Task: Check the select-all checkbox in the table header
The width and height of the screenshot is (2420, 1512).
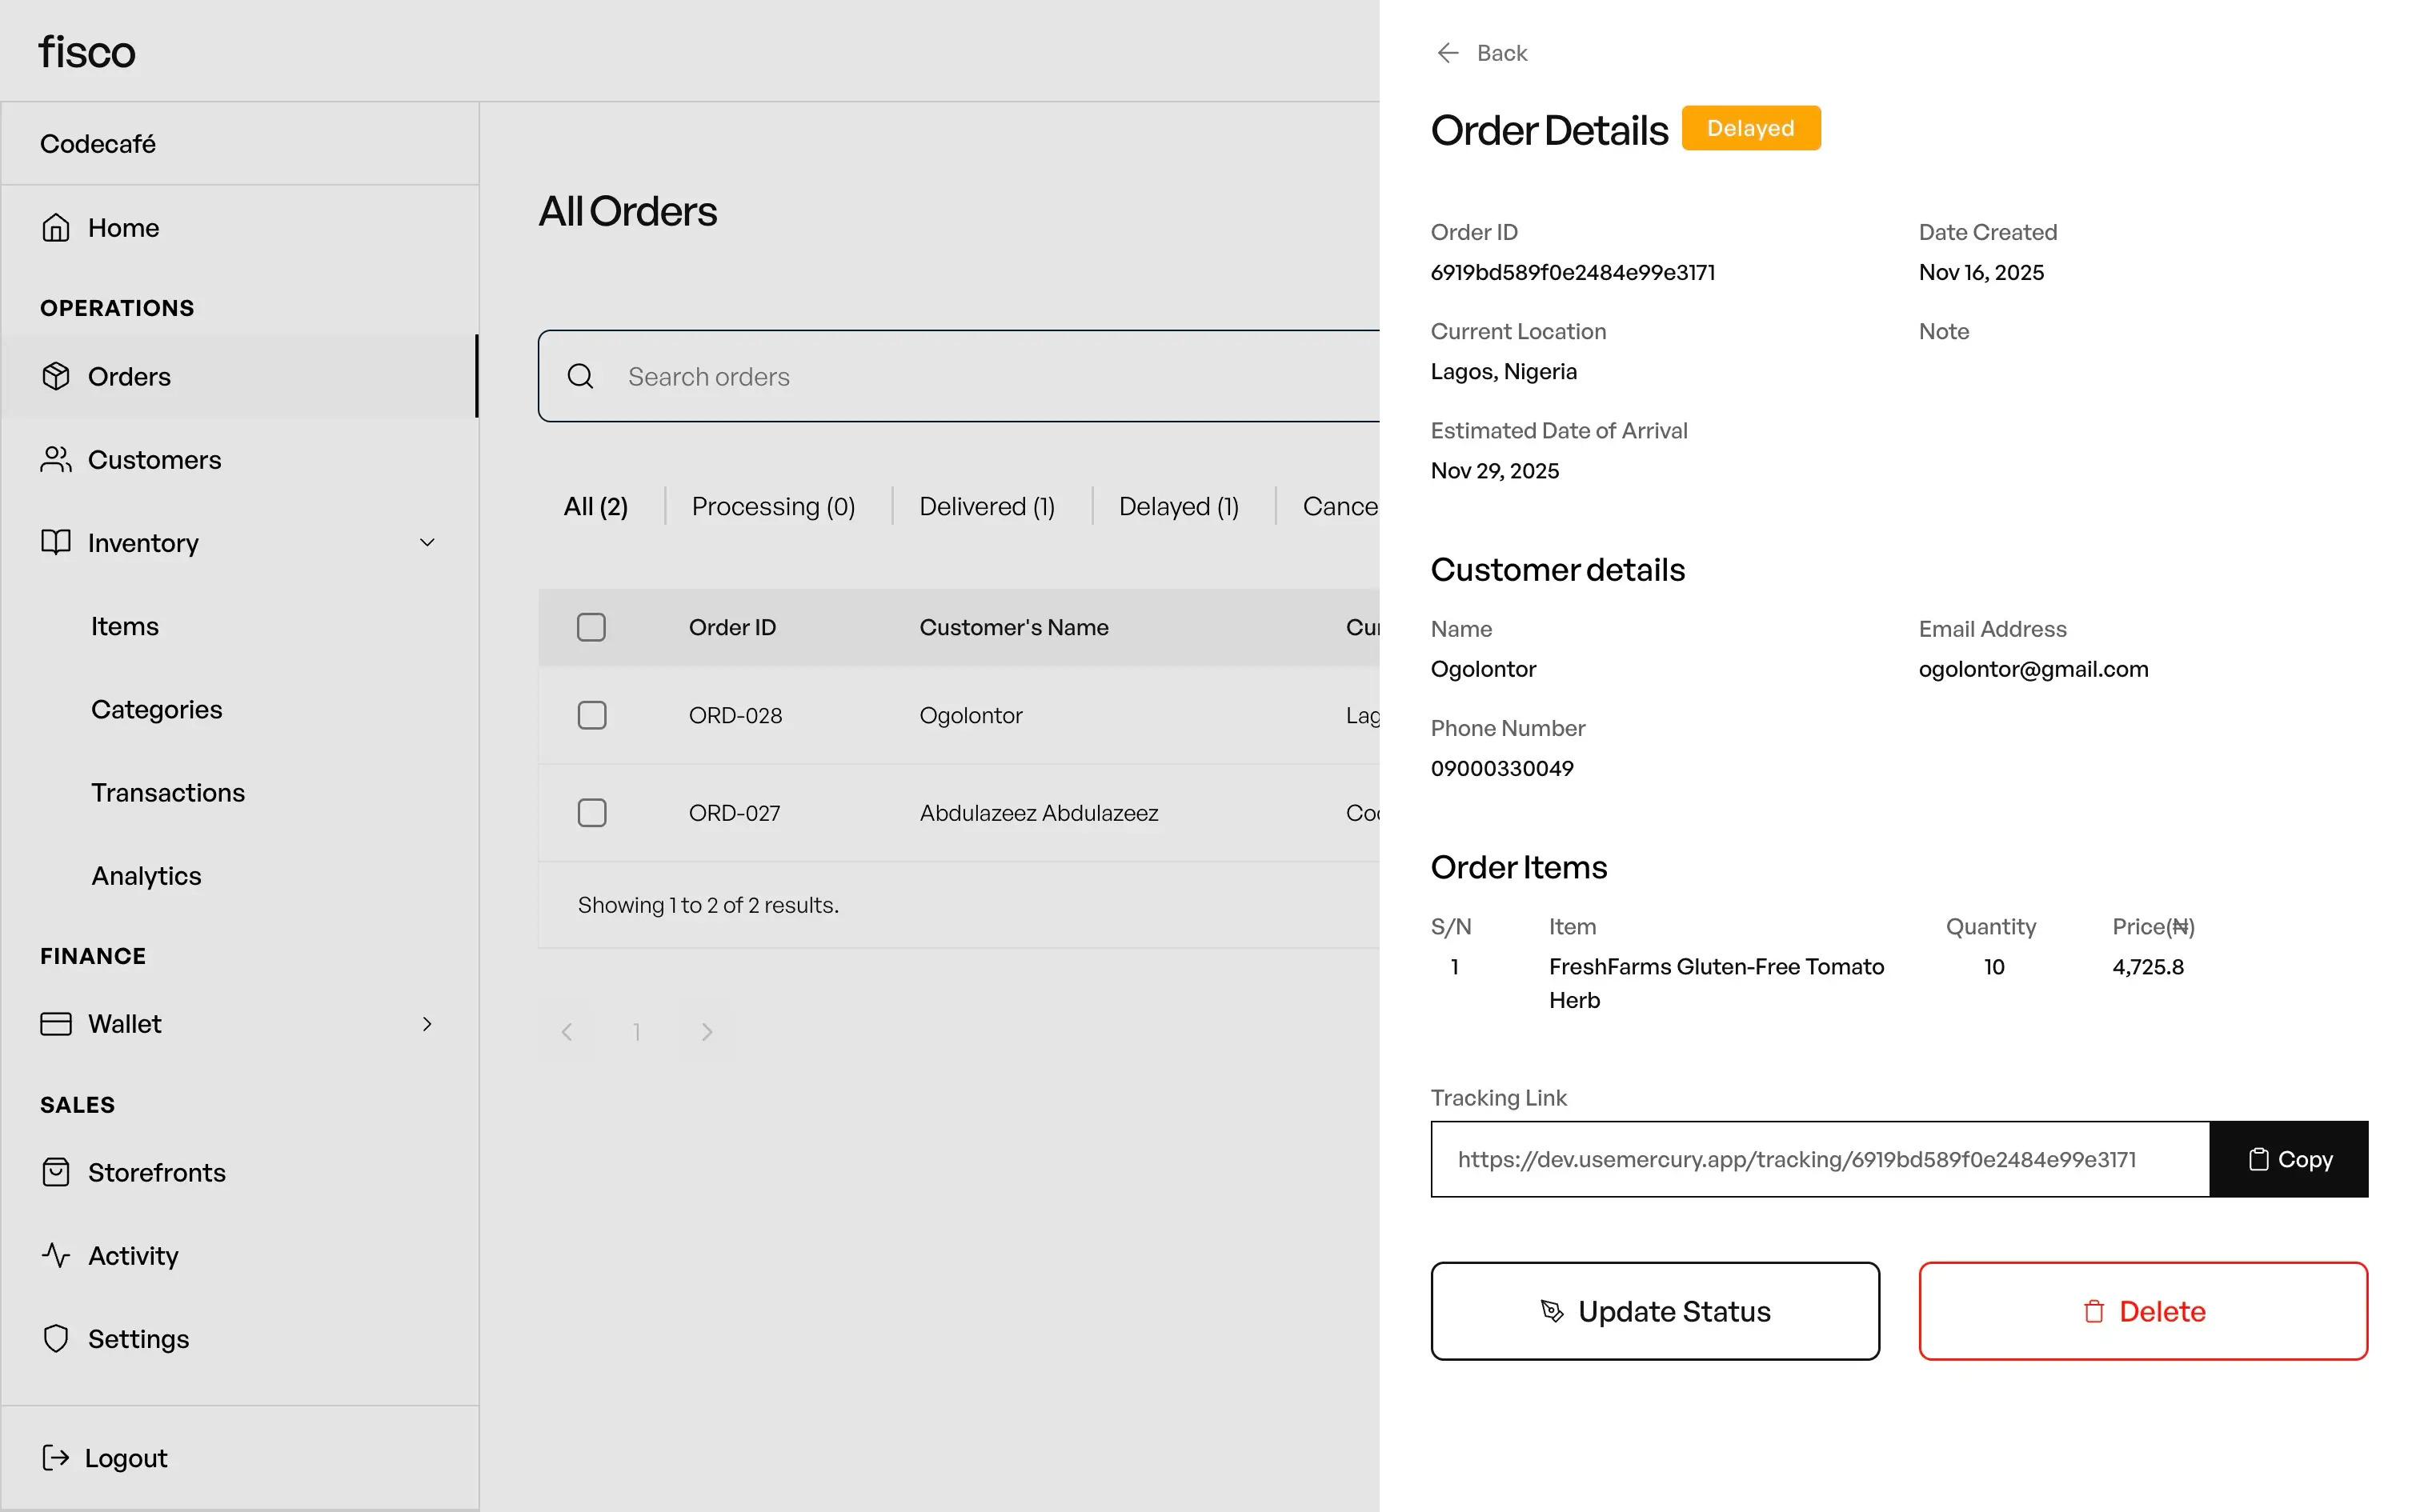Action: pyautogui.click(x=591, y=627)
